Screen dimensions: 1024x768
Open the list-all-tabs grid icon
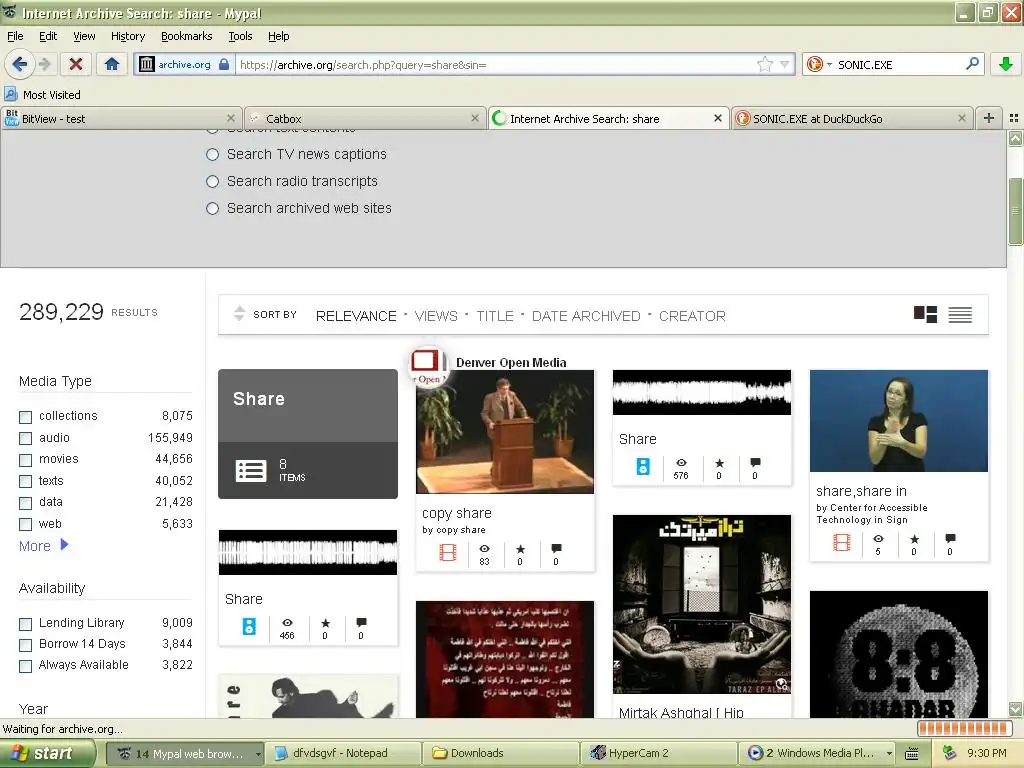[x=1014, y=118]
